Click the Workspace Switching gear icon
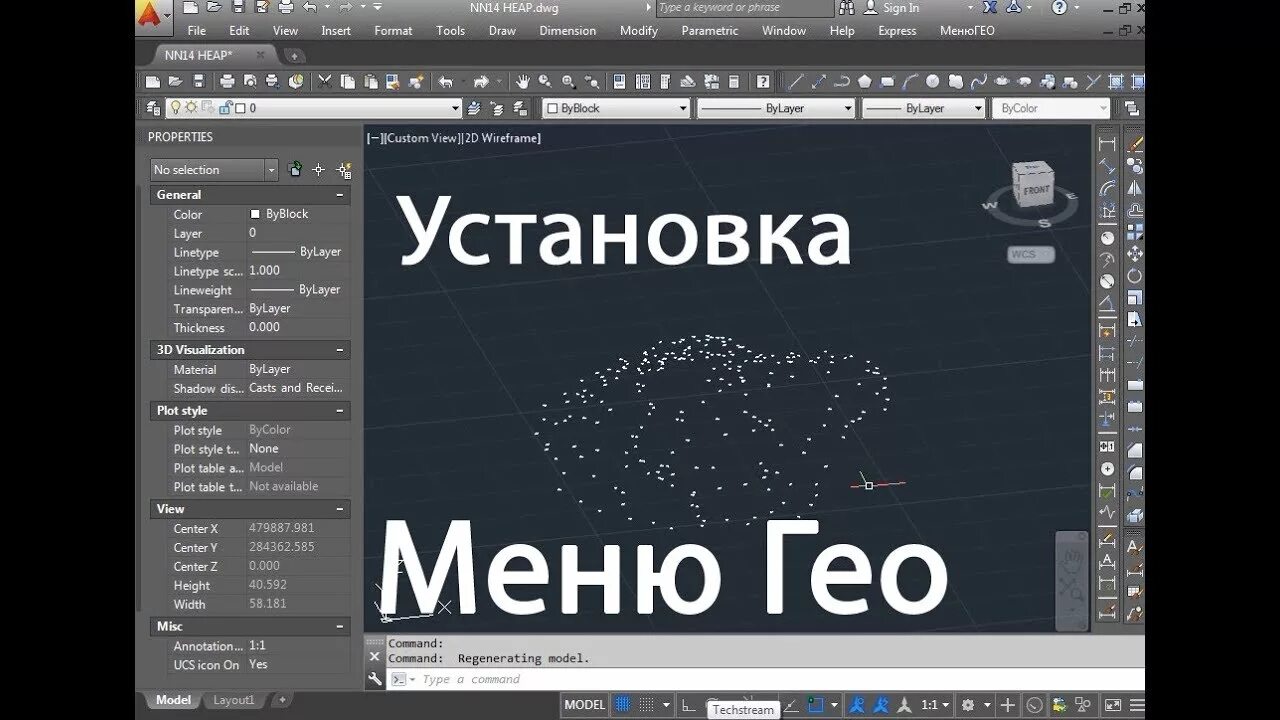This screenshot has height=720, width=1280. click(x=967, y=705)
